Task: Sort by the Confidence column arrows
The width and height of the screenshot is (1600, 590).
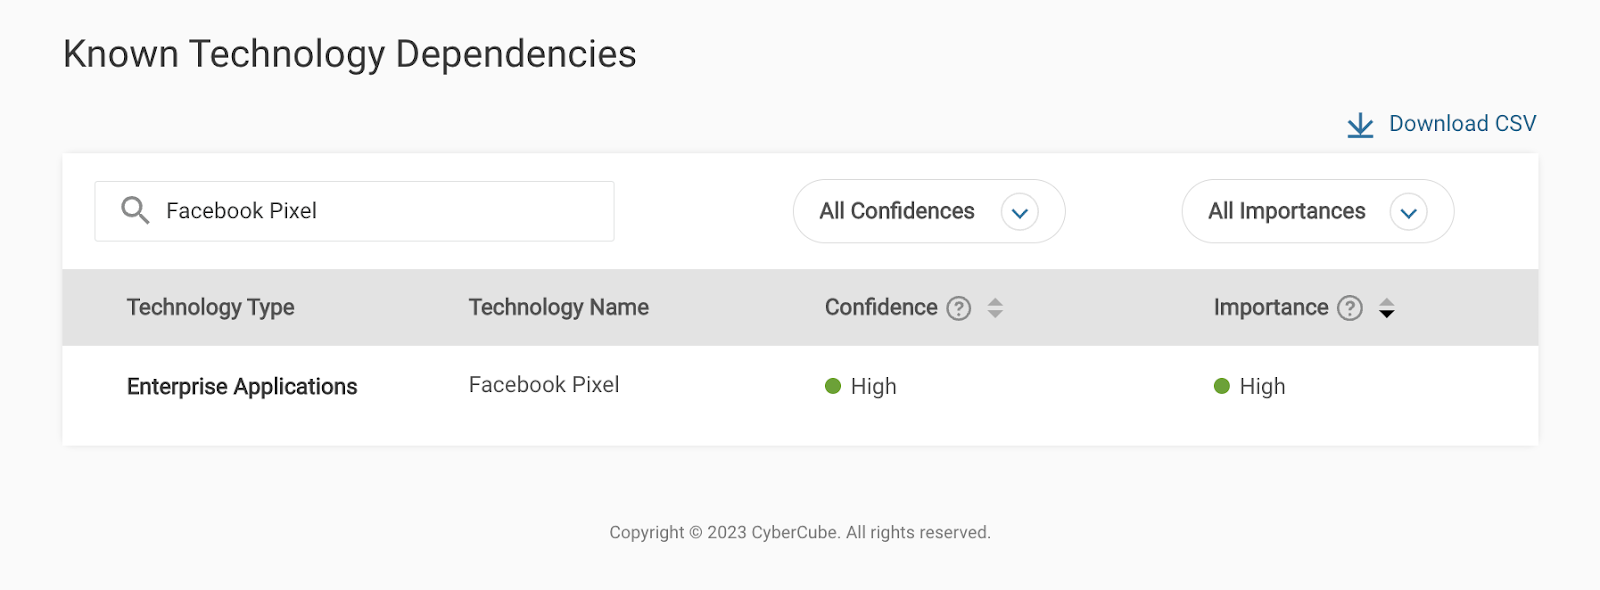Action: click(x=995, y=308)
